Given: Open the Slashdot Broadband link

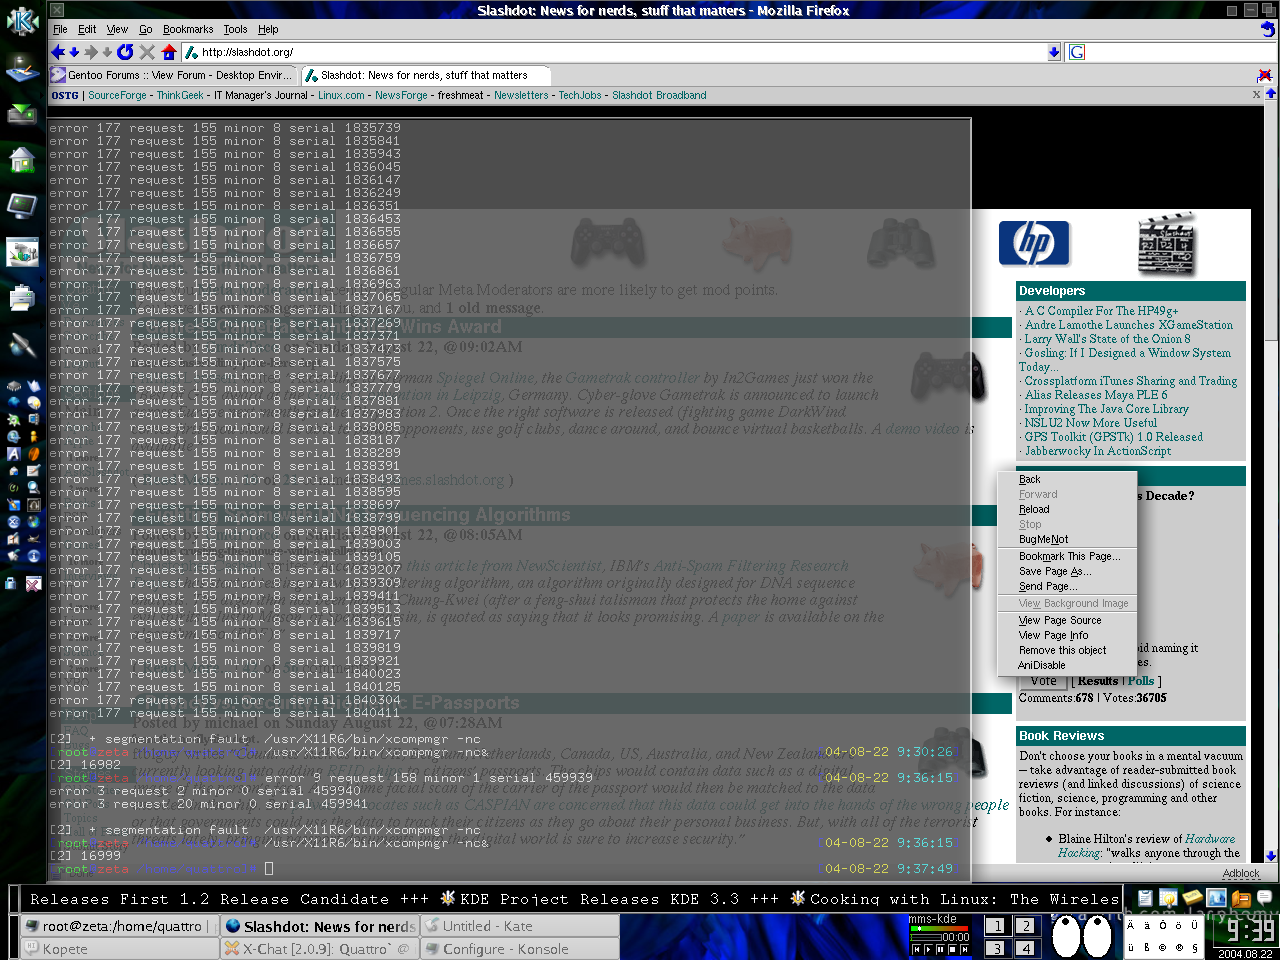Looking at the screenshot, I should 659,95.
